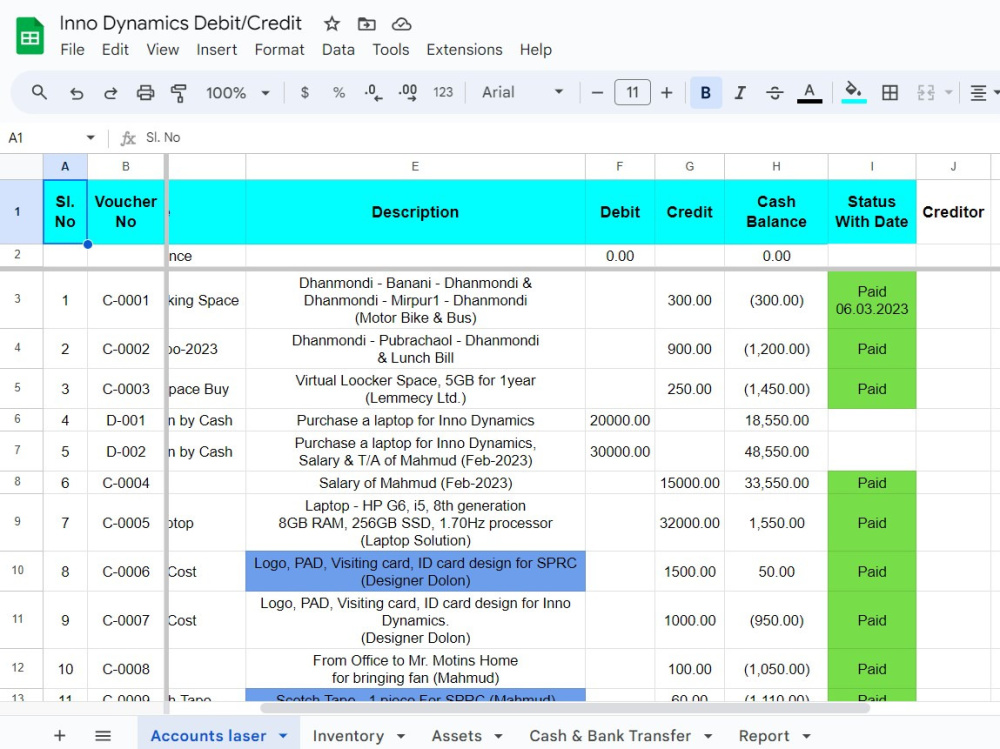Screen dimensions: 1000x749
Task: Toggle strikethrough formatting
Action: point(774,93)
